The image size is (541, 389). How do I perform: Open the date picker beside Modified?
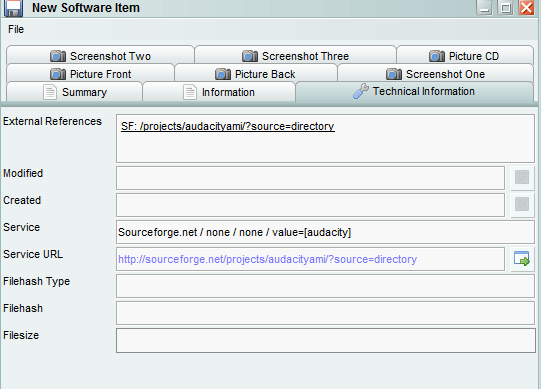click(x=522, y=177)
